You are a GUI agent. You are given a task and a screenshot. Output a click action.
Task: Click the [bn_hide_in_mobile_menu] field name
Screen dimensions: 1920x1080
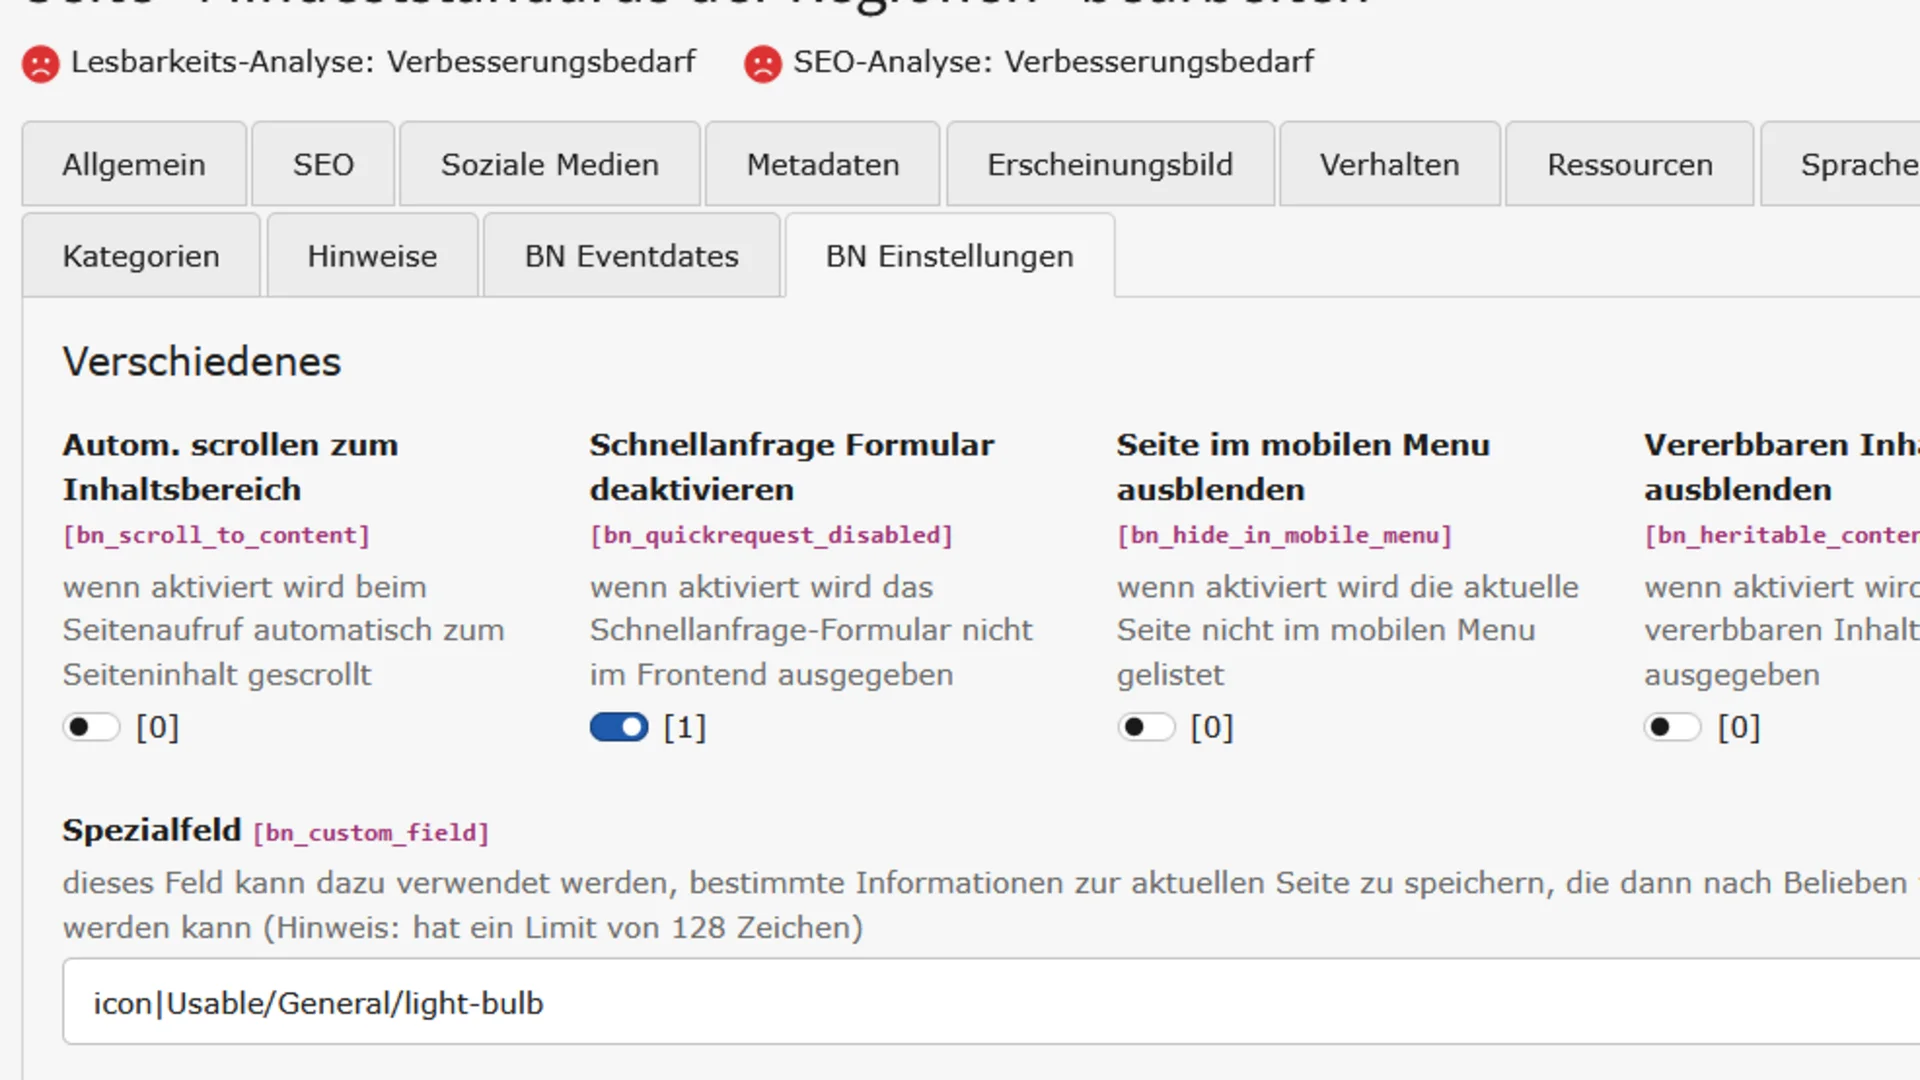pyautogui.click(x=1284, y=536)
